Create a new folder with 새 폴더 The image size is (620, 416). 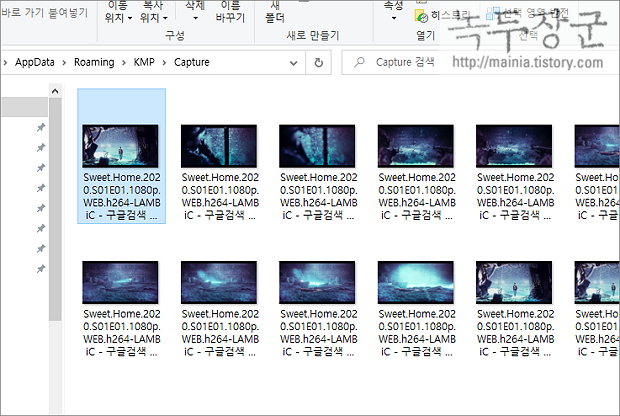(x=275, y=11)
